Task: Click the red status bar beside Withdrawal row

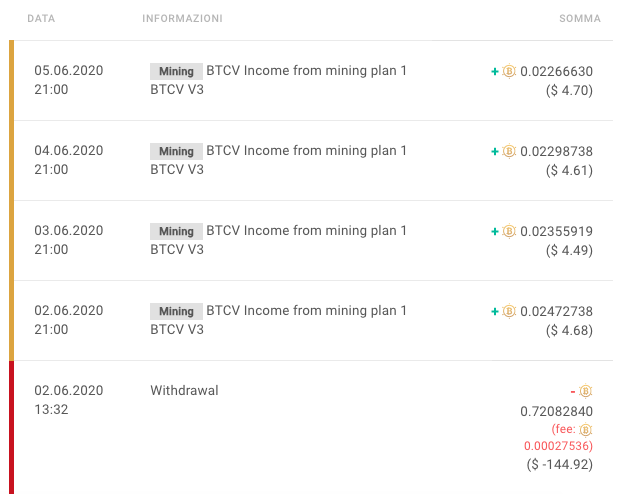Action: (12, 427)
